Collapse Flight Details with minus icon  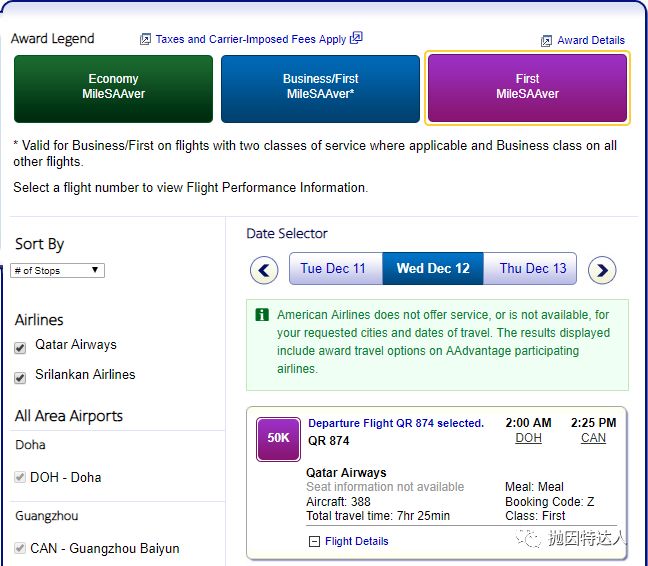click(x=314, y=541)
